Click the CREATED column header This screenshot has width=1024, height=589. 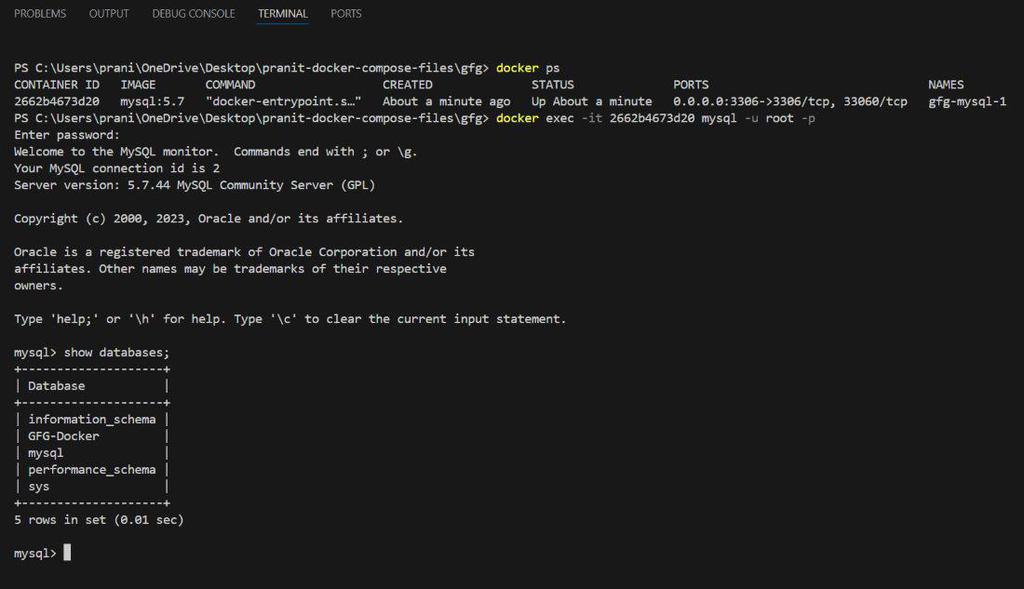tap(408, 85)
